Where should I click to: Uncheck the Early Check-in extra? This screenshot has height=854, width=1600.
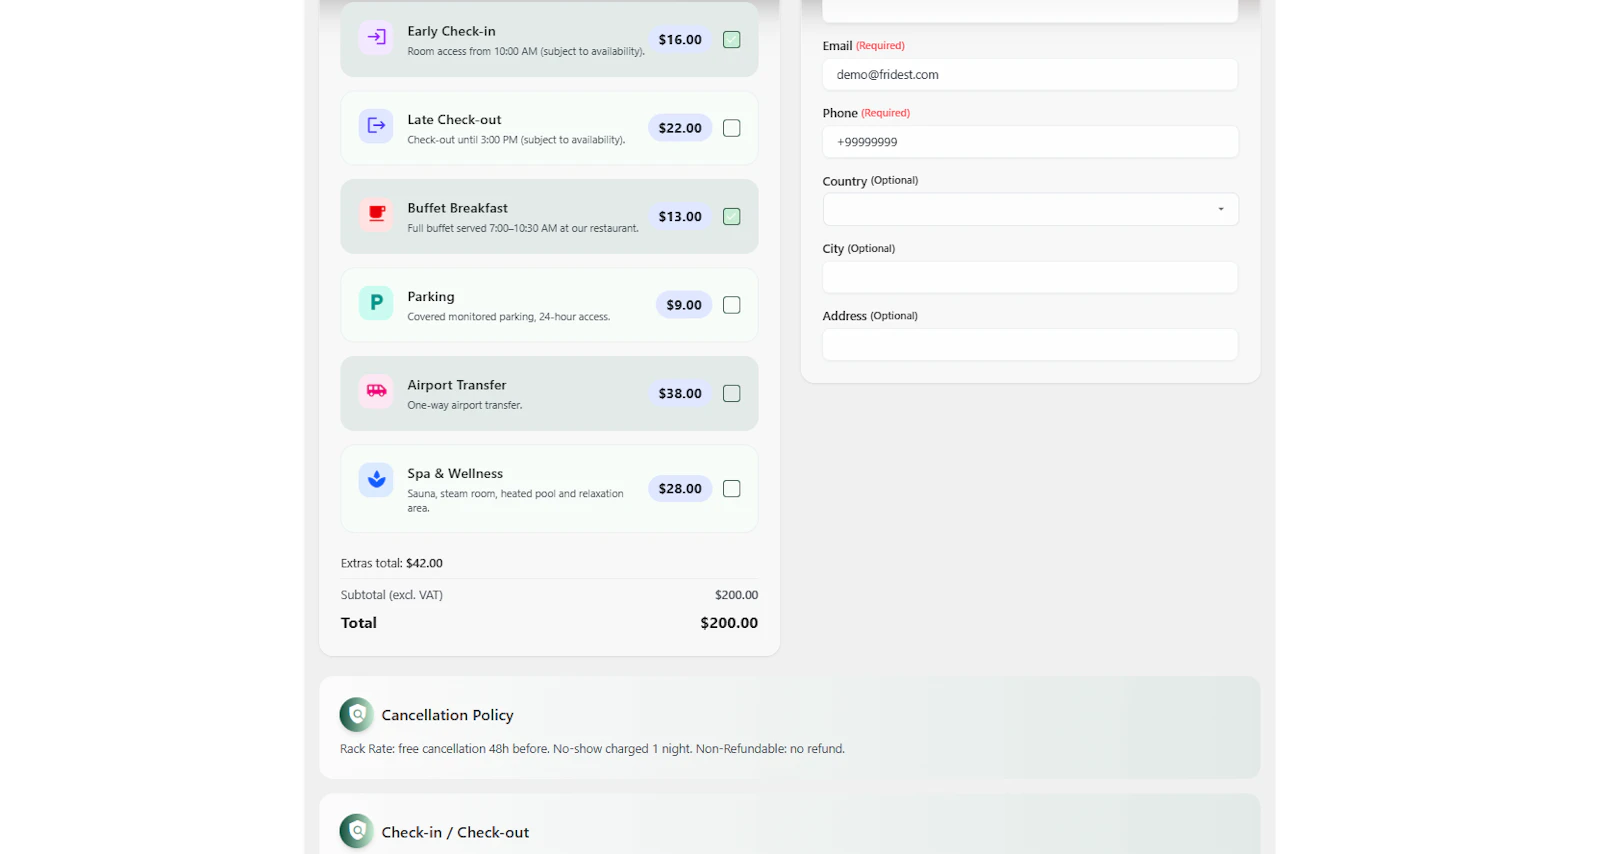pyautogui.click(x=732, y=40)
